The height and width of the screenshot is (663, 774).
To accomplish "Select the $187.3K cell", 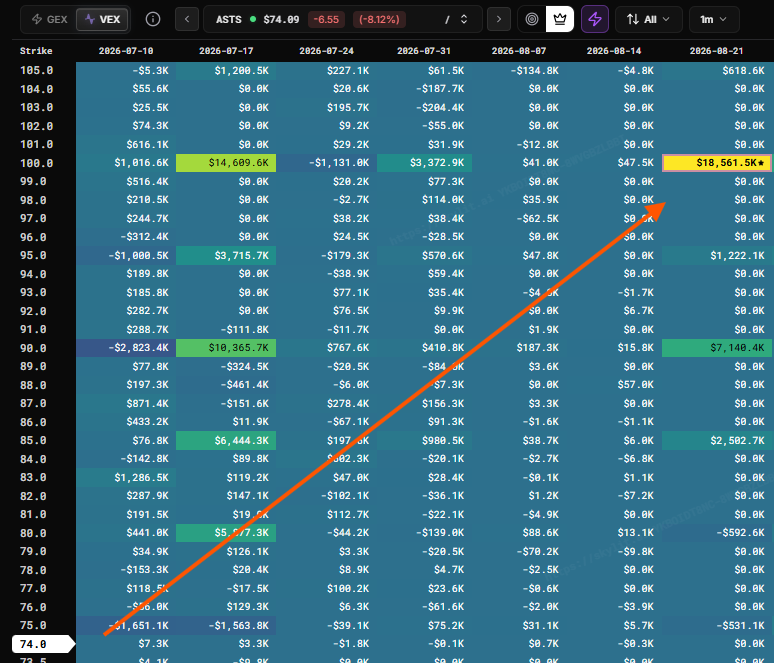I will (x=519, y=348).
